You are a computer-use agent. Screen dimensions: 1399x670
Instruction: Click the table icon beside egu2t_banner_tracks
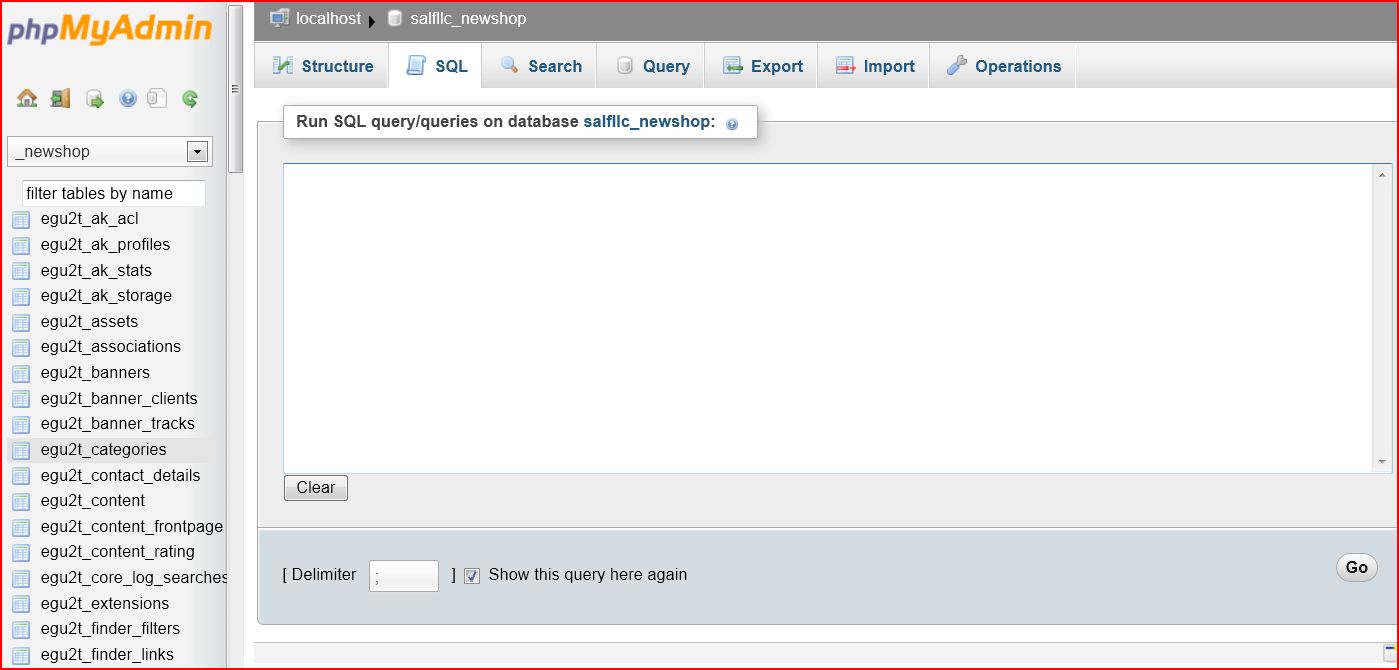coord(21,424)
